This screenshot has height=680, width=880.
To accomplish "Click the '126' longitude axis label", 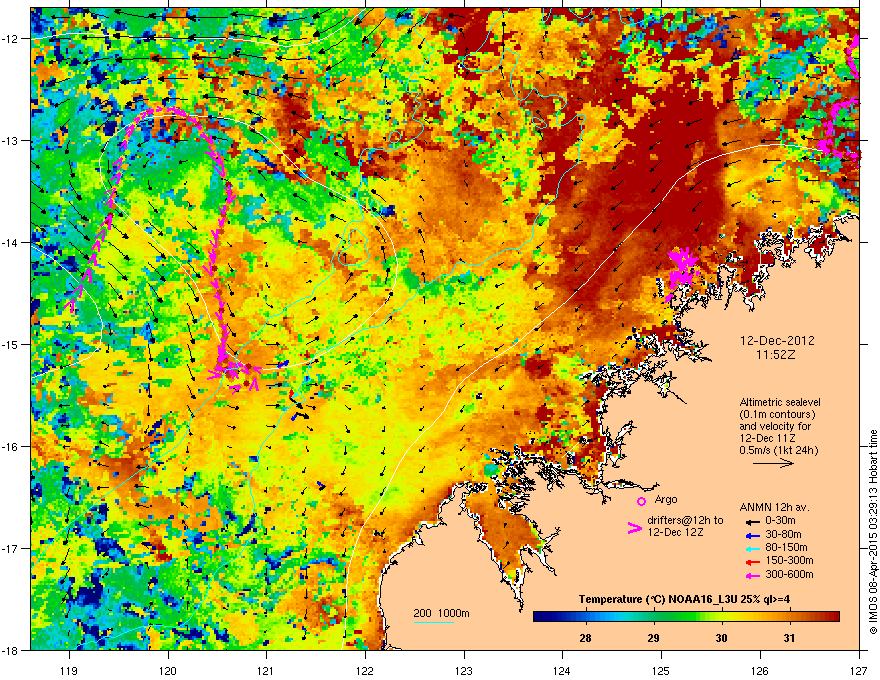I will [x=760, y=670].
